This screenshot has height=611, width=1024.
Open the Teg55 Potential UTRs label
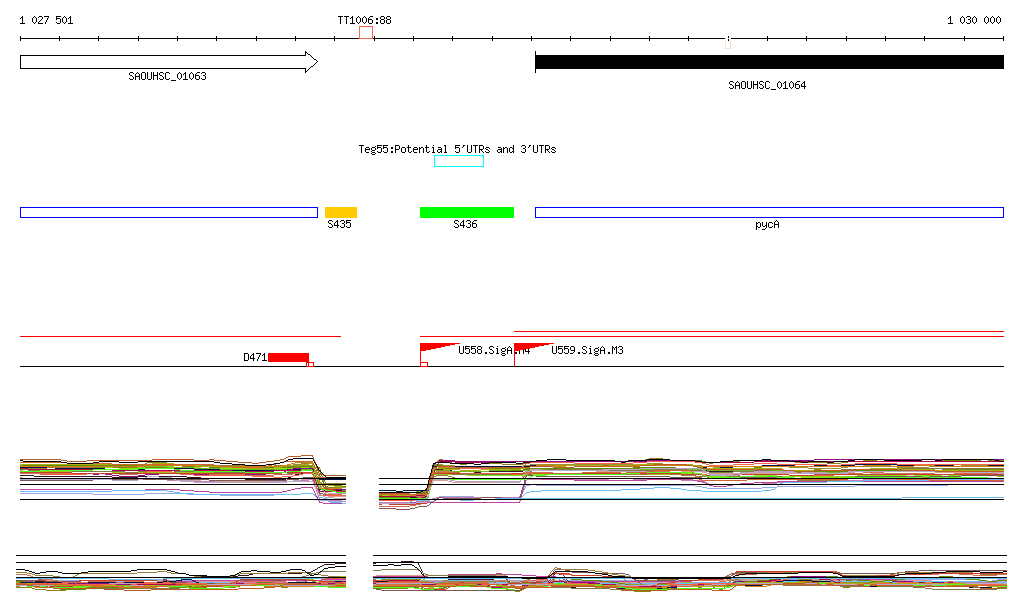click(457, 149)
